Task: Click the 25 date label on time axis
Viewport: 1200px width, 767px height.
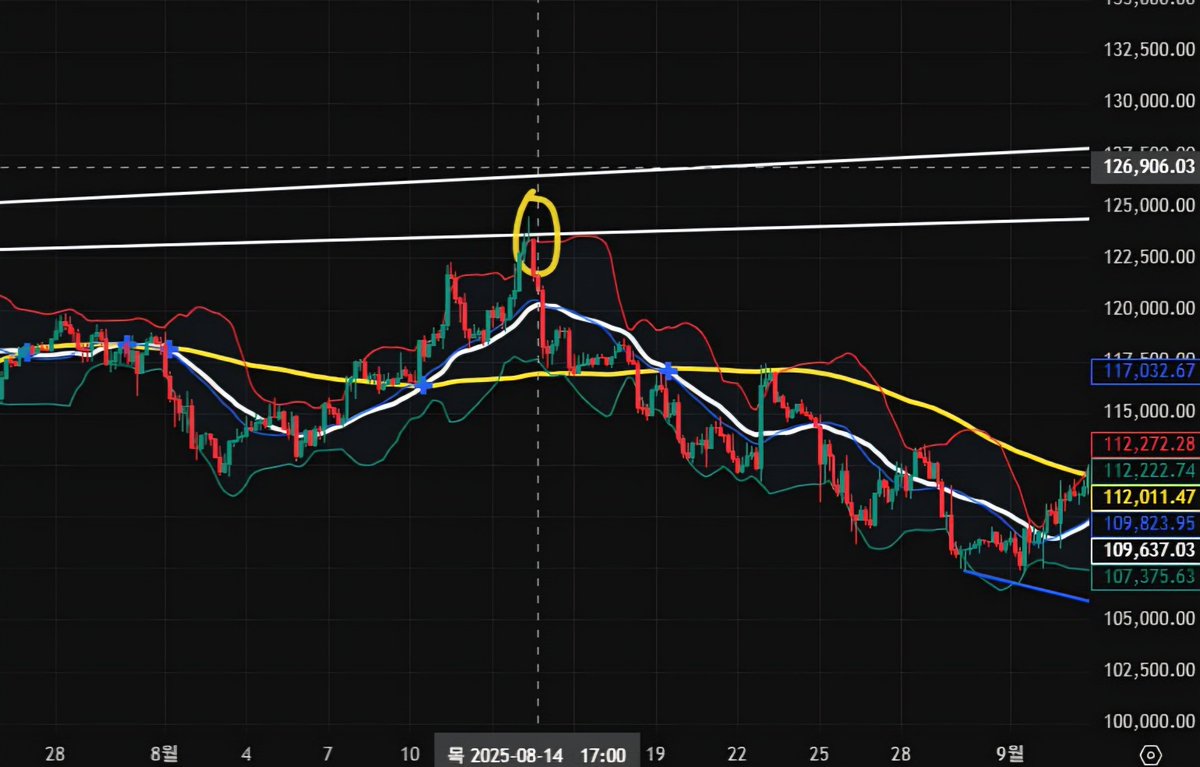Action: [819, 755]
